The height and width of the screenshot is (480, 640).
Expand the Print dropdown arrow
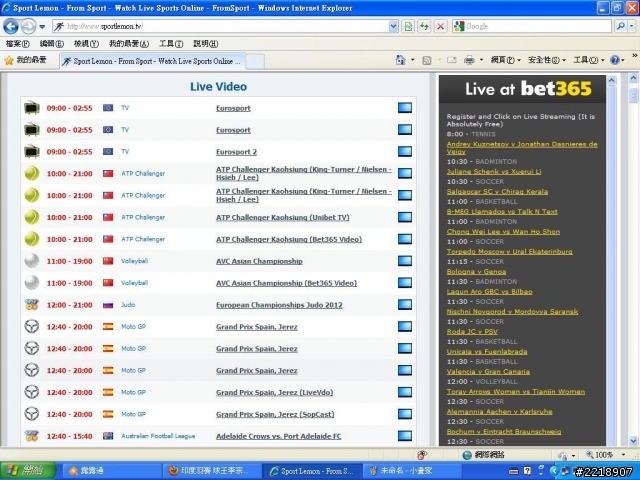[481, 60]
